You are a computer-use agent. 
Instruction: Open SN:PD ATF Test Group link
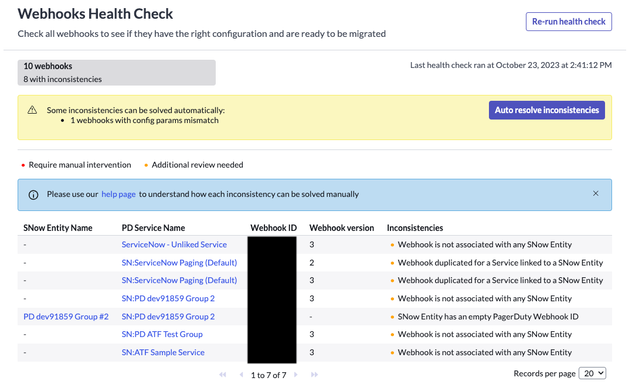point(162,334)
